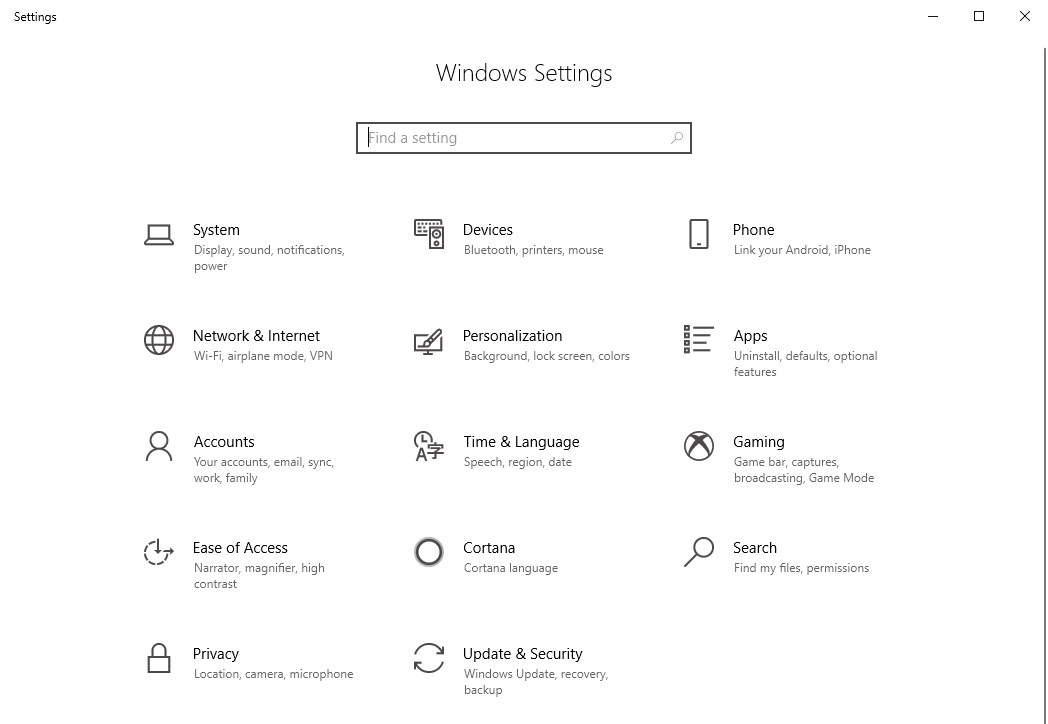This screenshot has height=724, width=1048.
Task: Click the Cortana circle icon
Action: [429, 552]
